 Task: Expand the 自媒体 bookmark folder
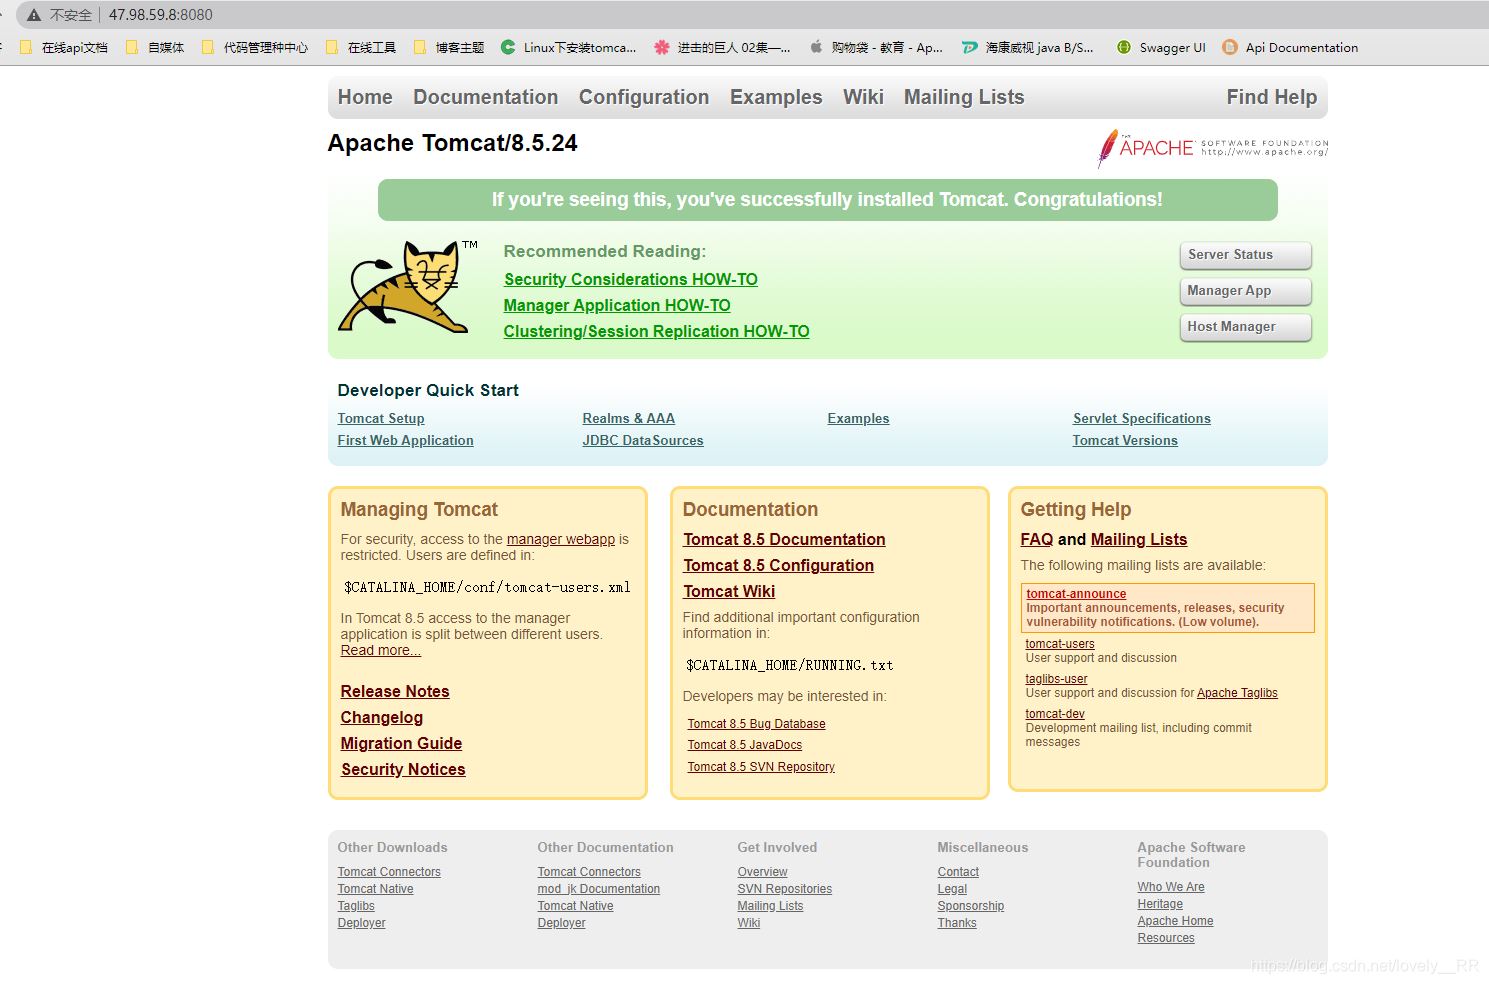point(155,47)
